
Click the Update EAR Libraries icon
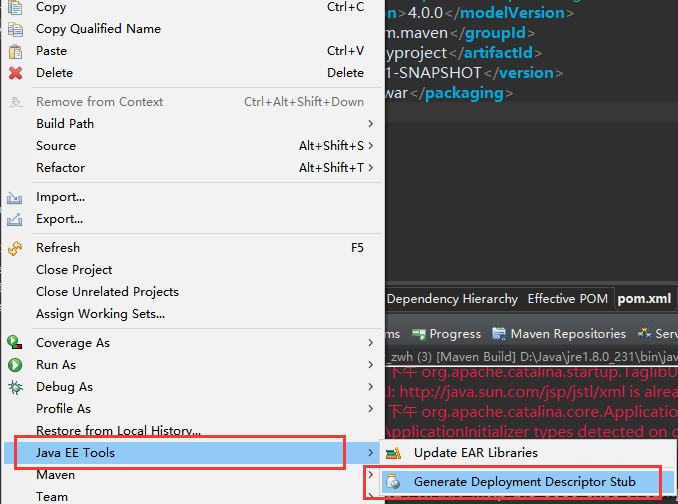pyautogui.click(x=393, y=453)
